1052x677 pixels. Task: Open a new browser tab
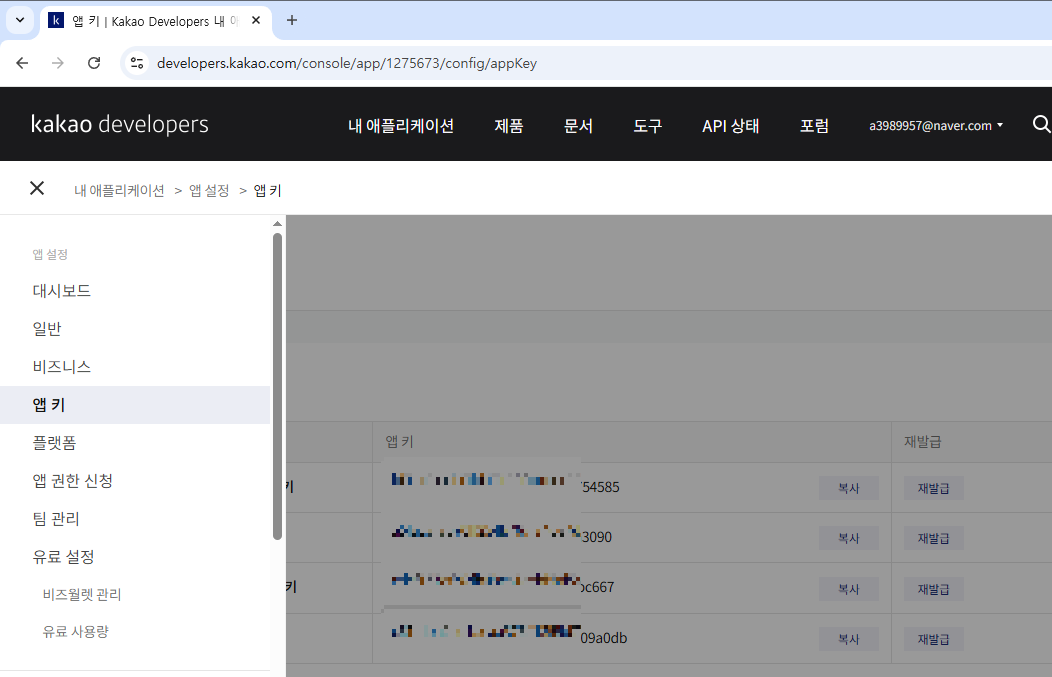tap(292, 20)
